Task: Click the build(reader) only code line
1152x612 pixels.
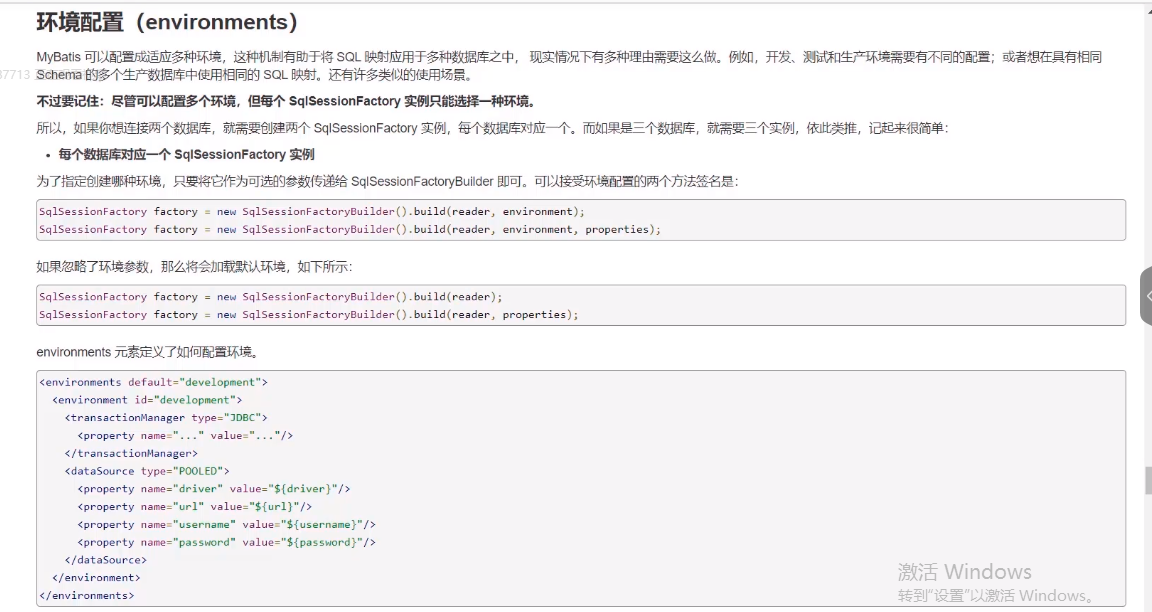Action: [270, 297]
